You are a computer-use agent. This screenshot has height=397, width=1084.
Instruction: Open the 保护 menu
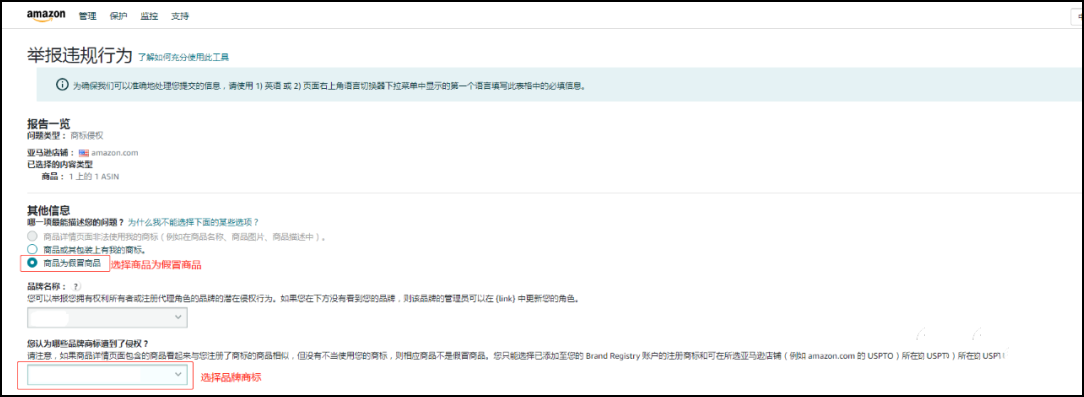[119, 16]
